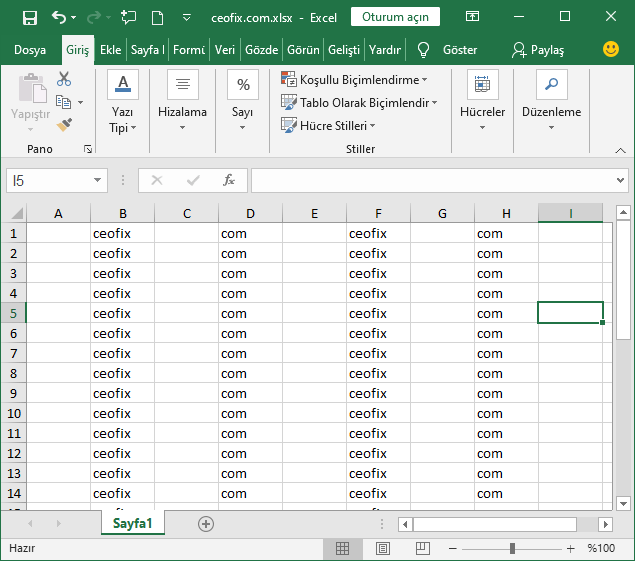Switch to the Sayfa1 sheet tab

(133, 523)
